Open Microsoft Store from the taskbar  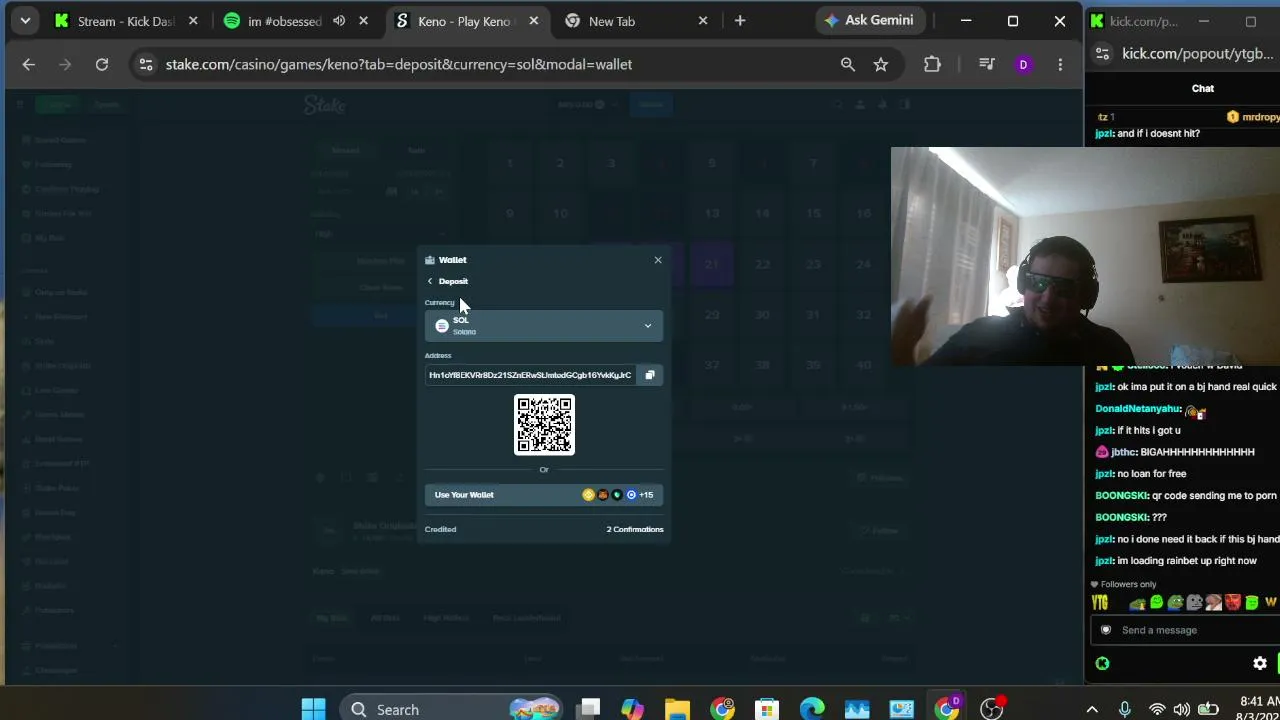click(767, 709)
